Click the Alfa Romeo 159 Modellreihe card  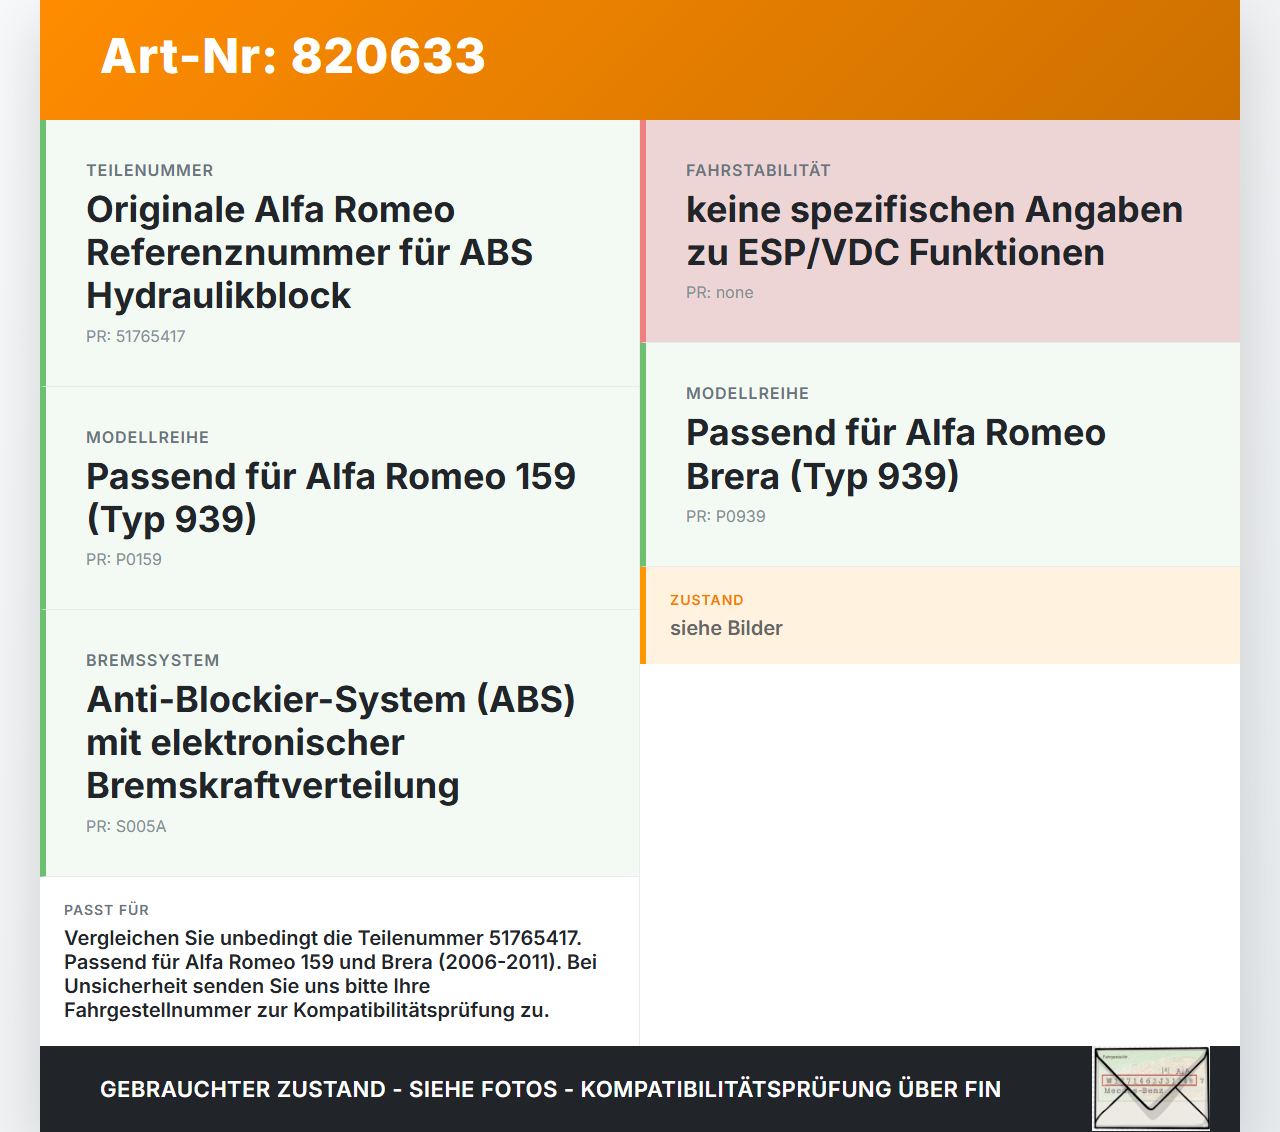click(x=340, y=498)
